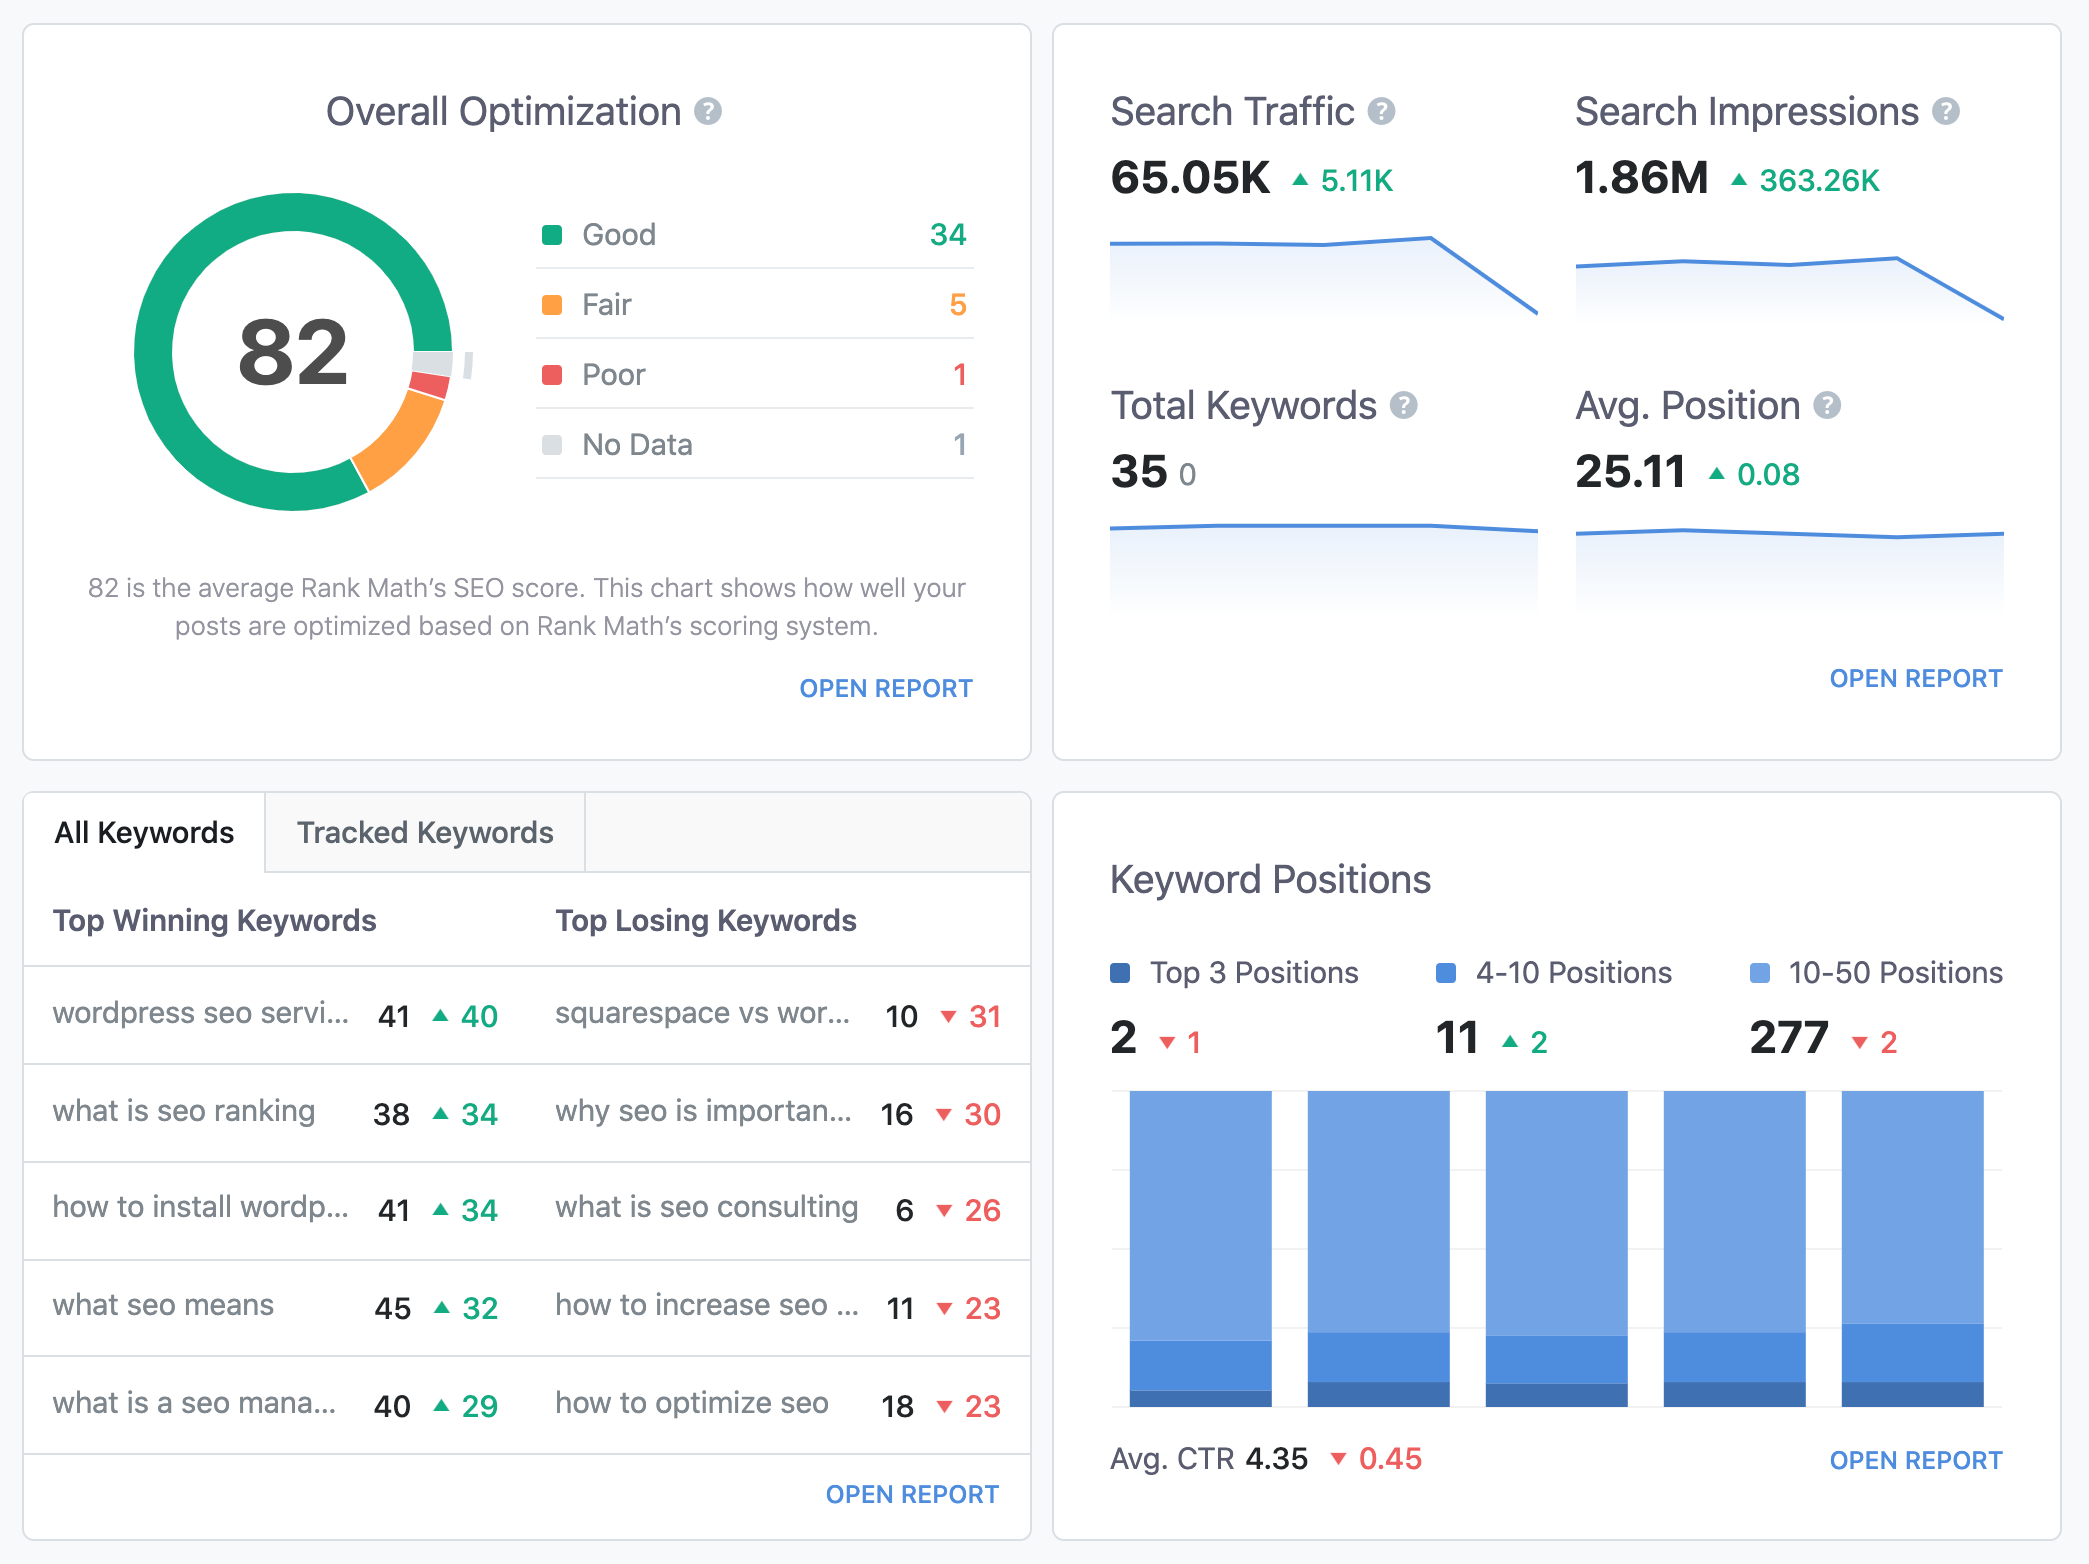
Task: Click the Search Traffic help icon
Action: click(1381, 111)
